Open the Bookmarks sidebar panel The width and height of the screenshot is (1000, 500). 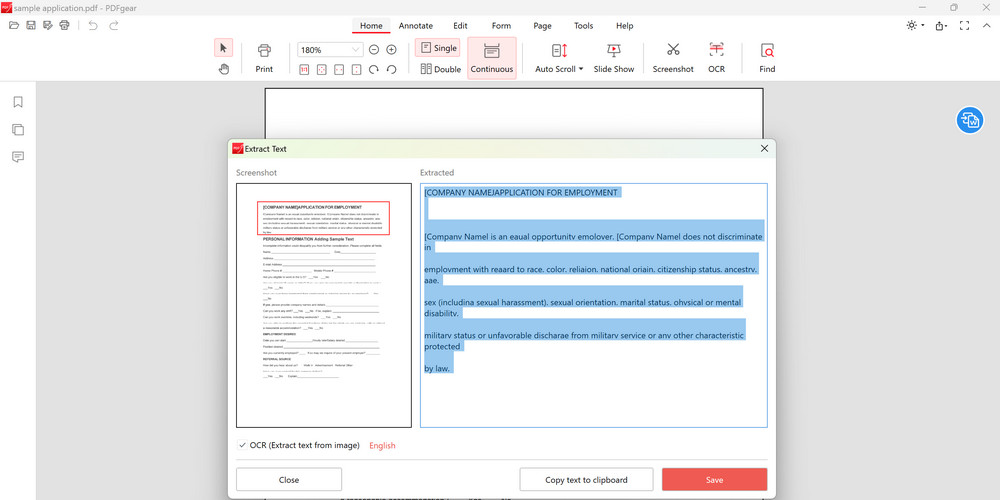[x=18, y=102]
